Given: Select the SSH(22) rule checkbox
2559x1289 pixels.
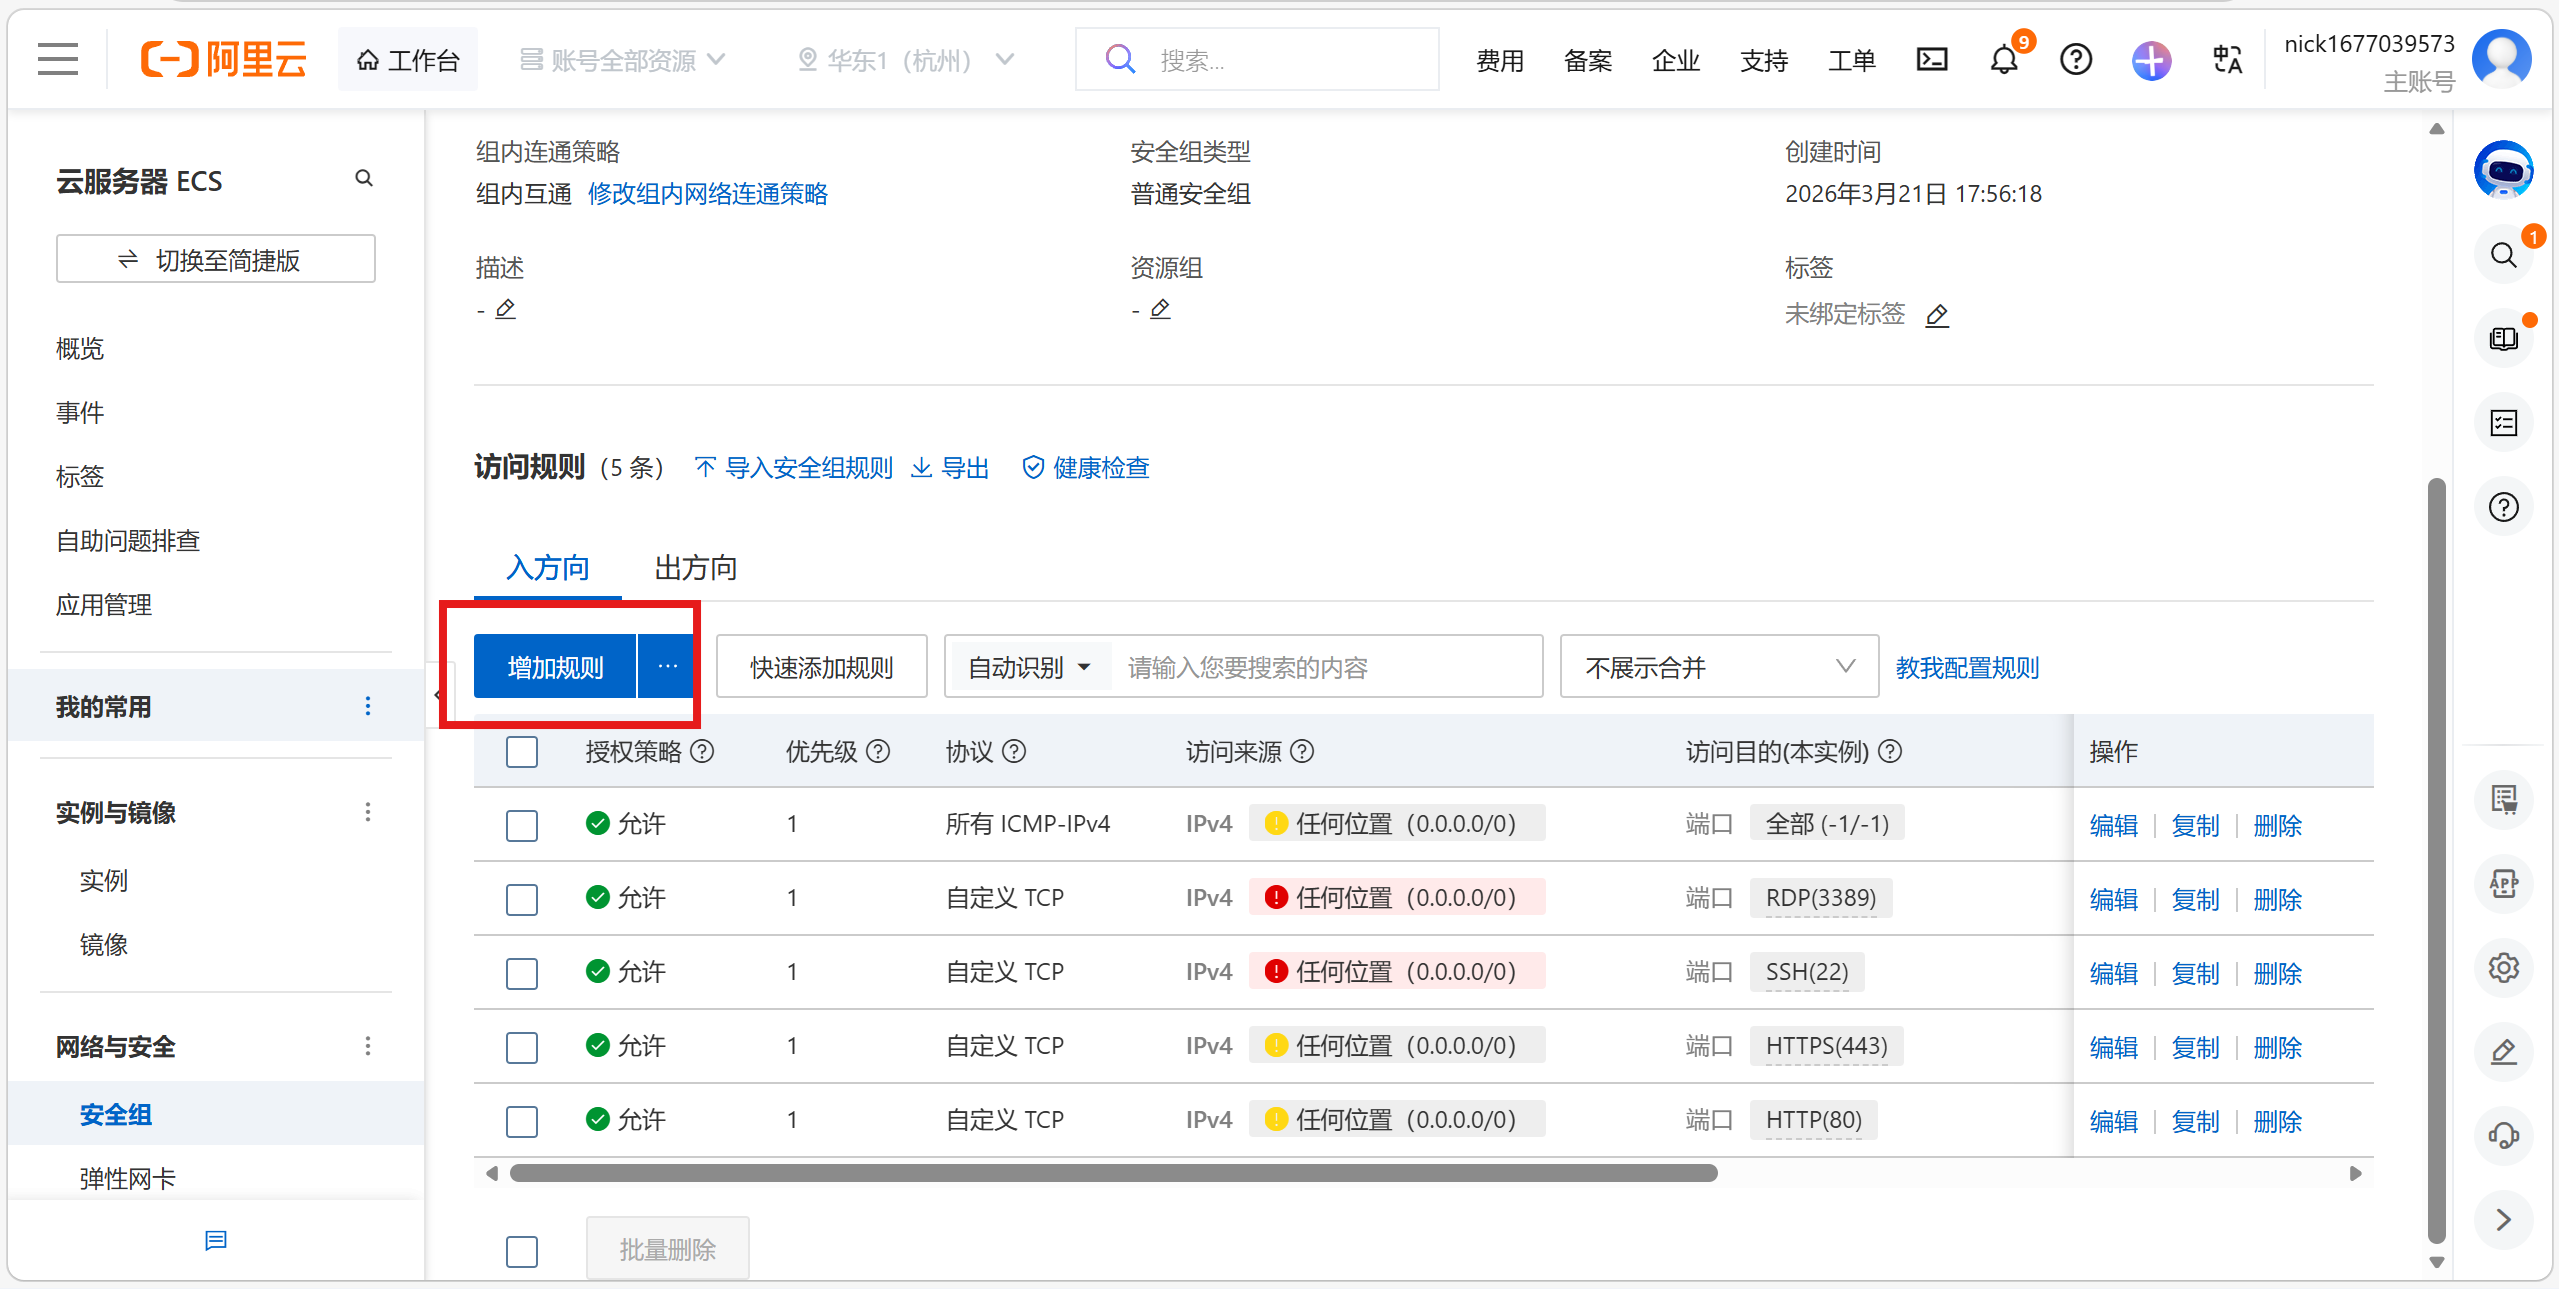Looking at the screenshot, I should point(521,973).
